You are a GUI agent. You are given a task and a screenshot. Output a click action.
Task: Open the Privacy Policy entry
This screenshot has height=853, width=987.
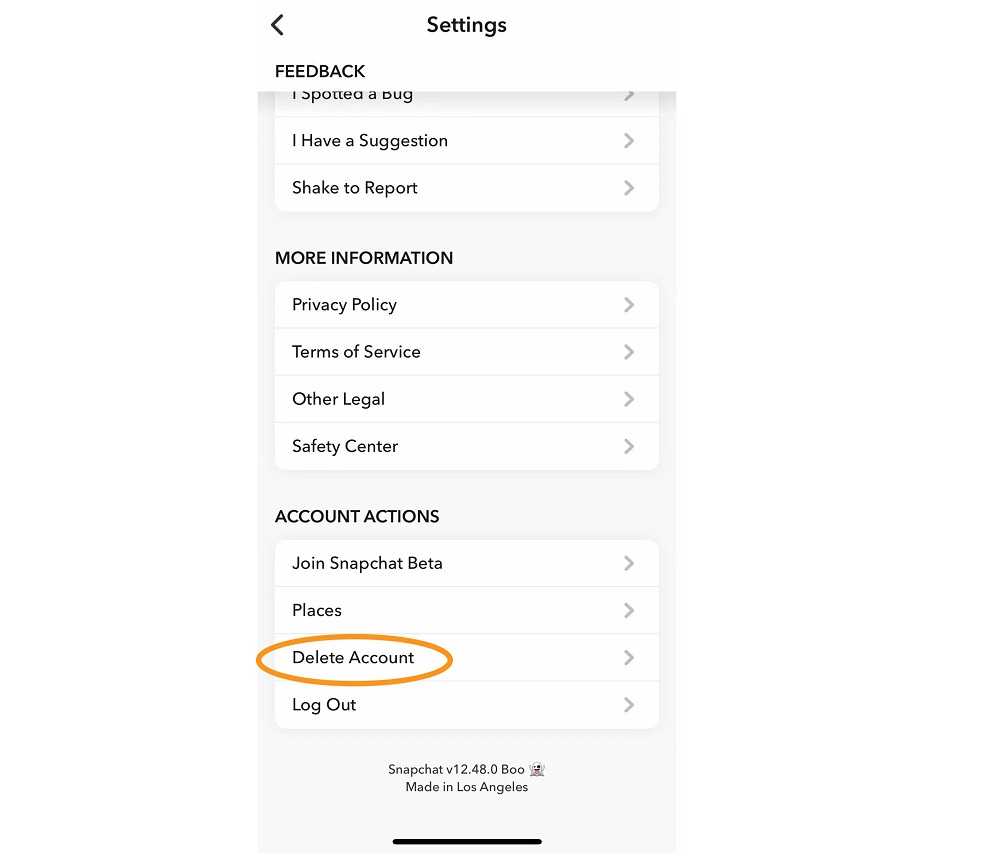click(344, 305)
